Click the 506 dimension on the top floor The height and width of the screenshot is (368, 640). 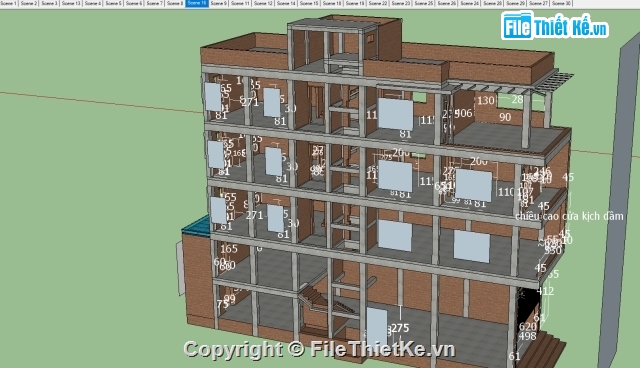click(463, 113)
